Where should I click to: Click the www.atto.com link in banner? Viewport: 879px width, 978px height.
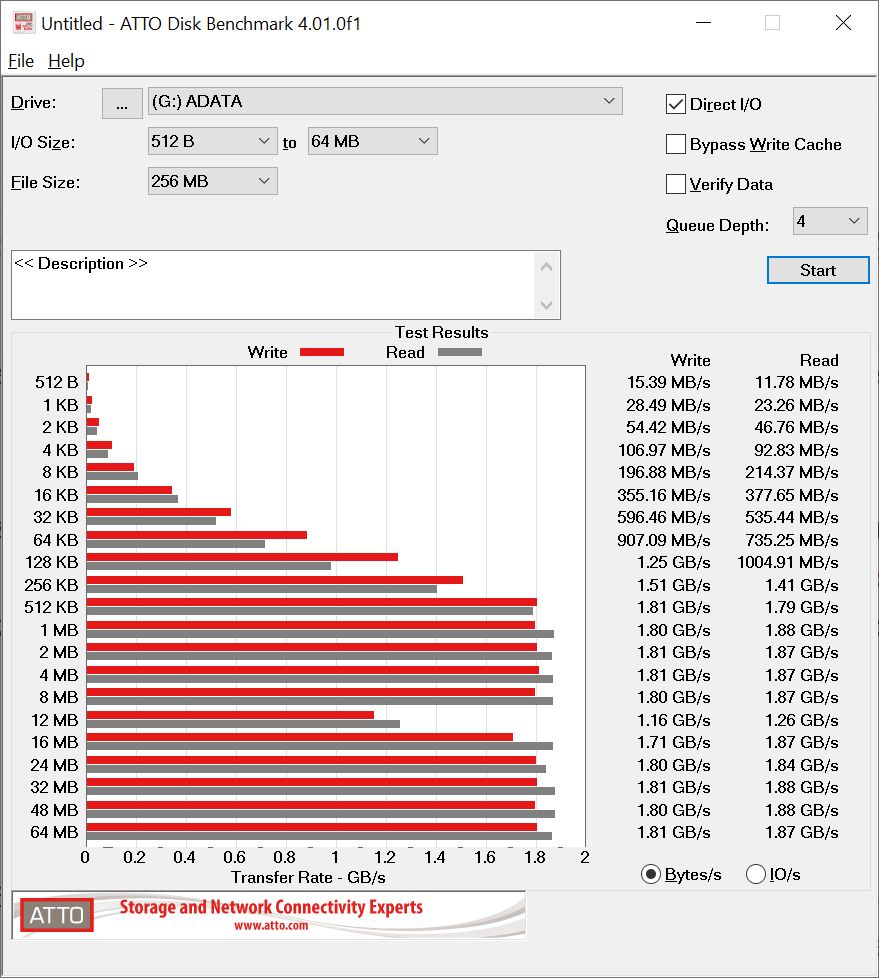click(271, 926)
